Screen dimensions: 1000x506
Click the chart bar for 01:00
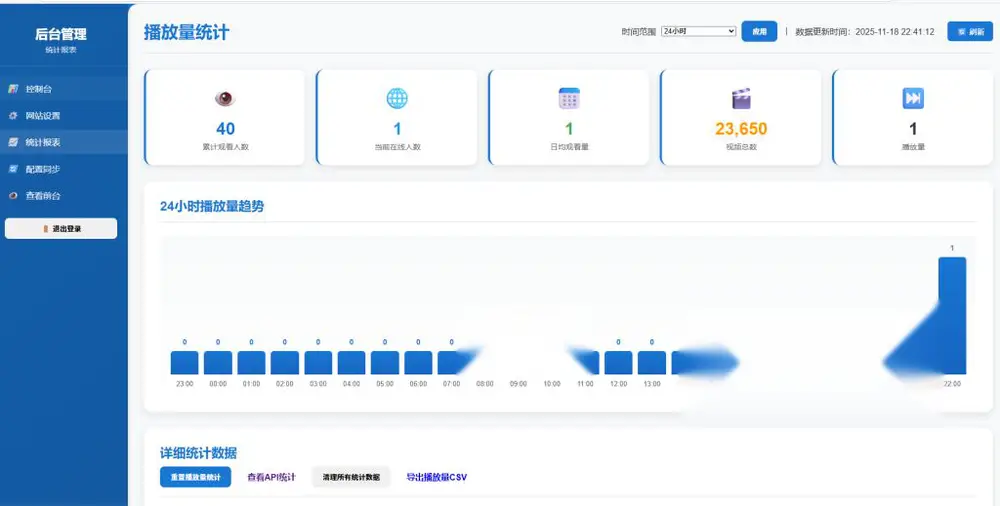click(251, 362)
